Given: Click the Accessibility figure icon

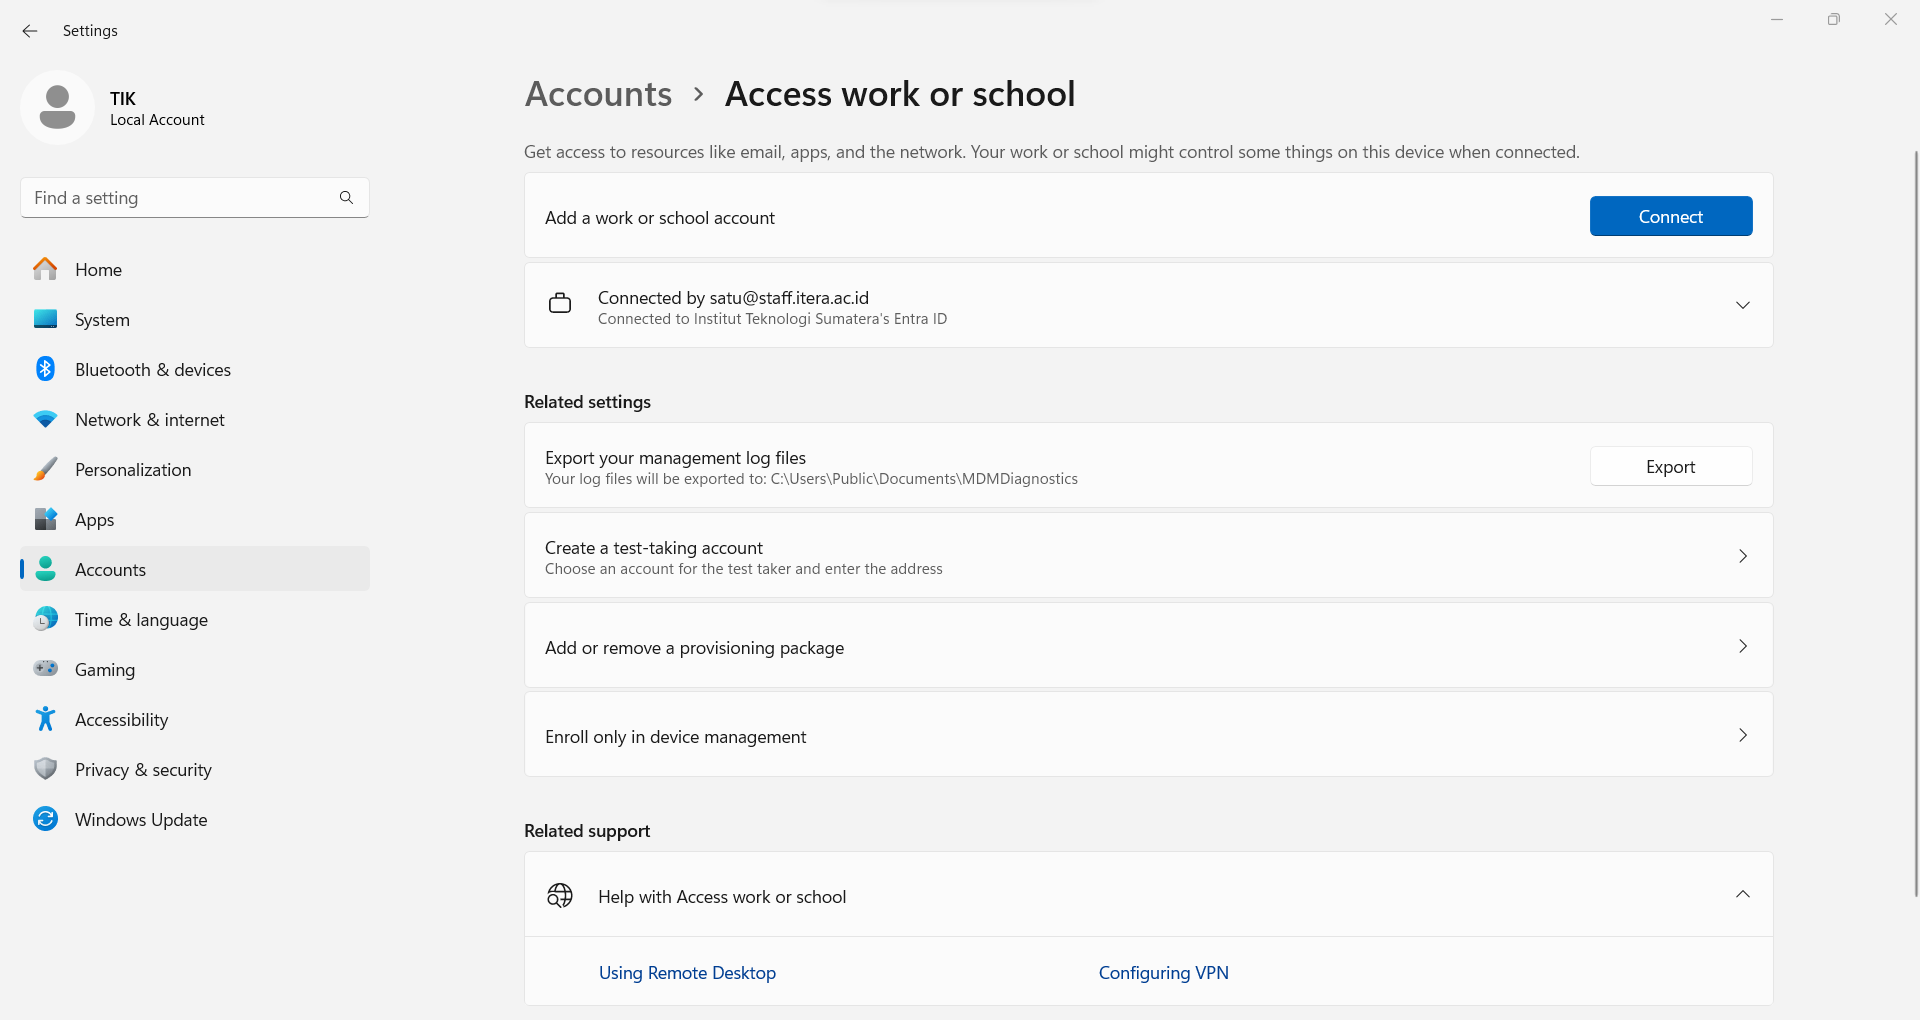Looking at the screenshot, I should (45, 719).
